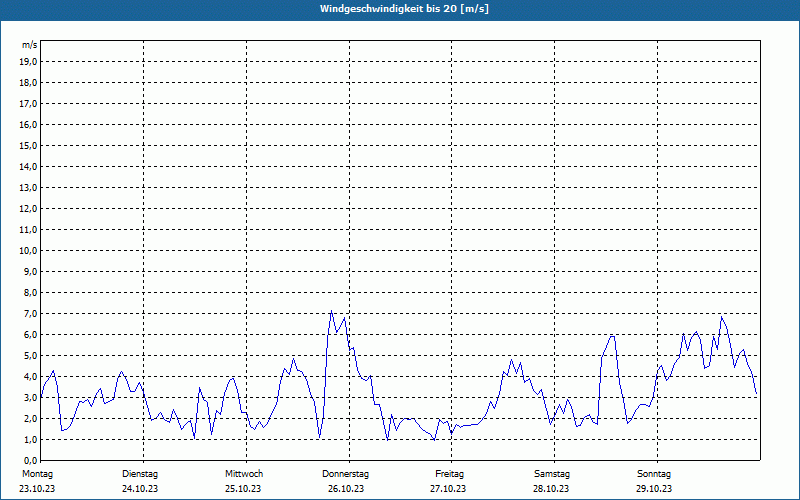Image resolution: width=800 pixels, height=500 pixels.
Task: Click the '13,0' y-axis label
Action: point(27,188)
